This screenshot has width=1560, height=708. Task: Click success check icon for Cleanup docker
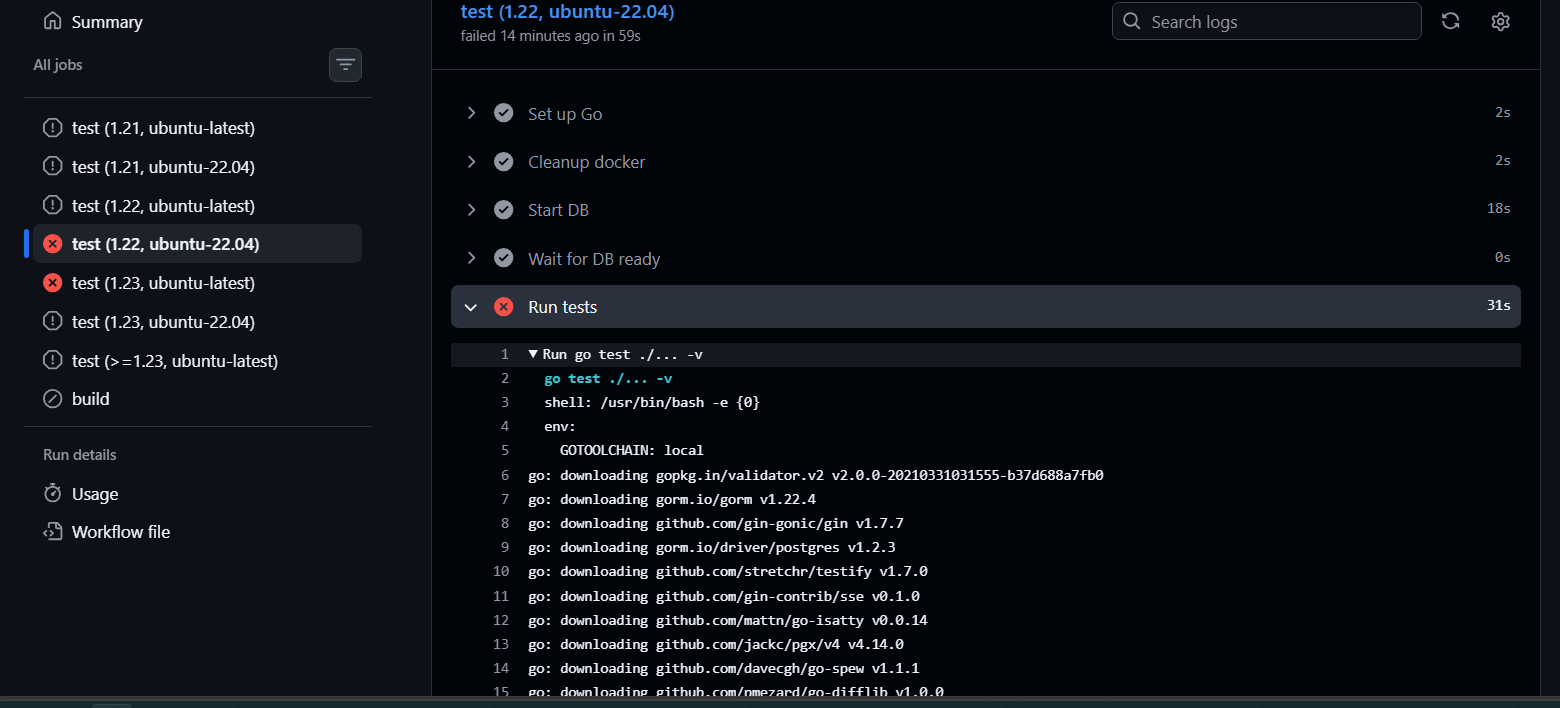(x=504, y=162)
